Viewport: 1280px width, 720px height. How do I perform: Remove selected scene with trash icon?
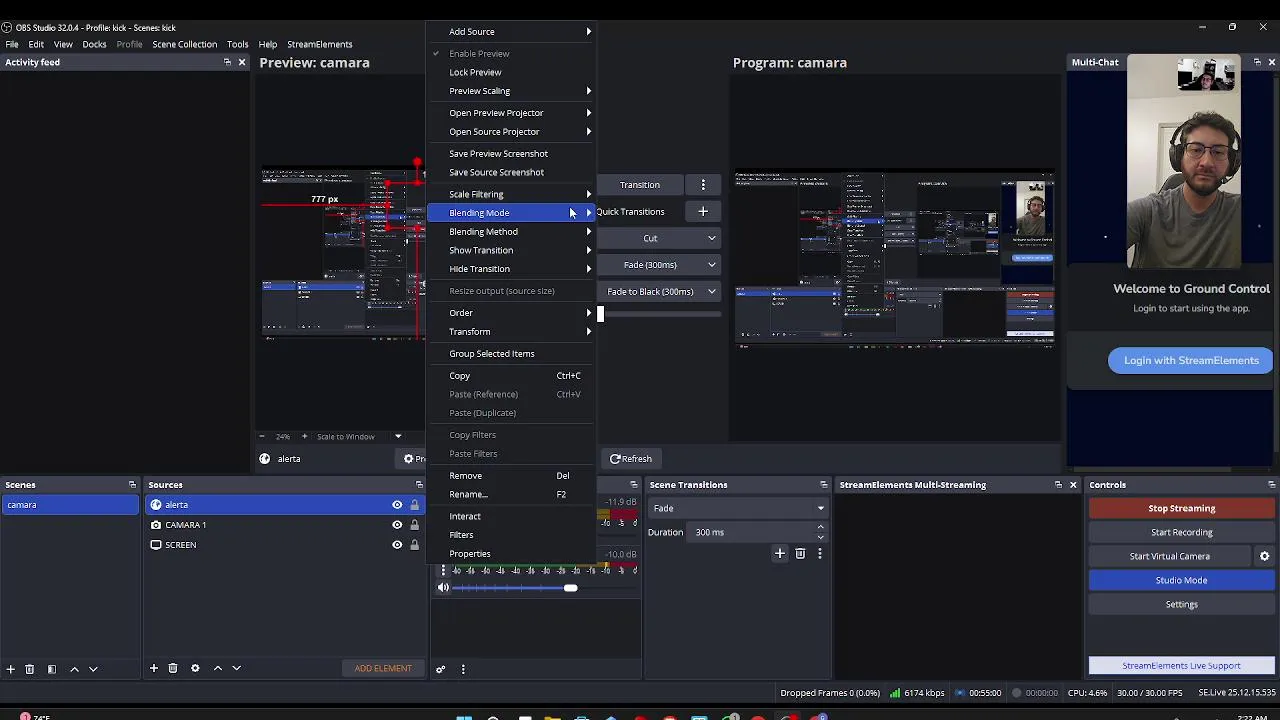click(x=29, y=668)
